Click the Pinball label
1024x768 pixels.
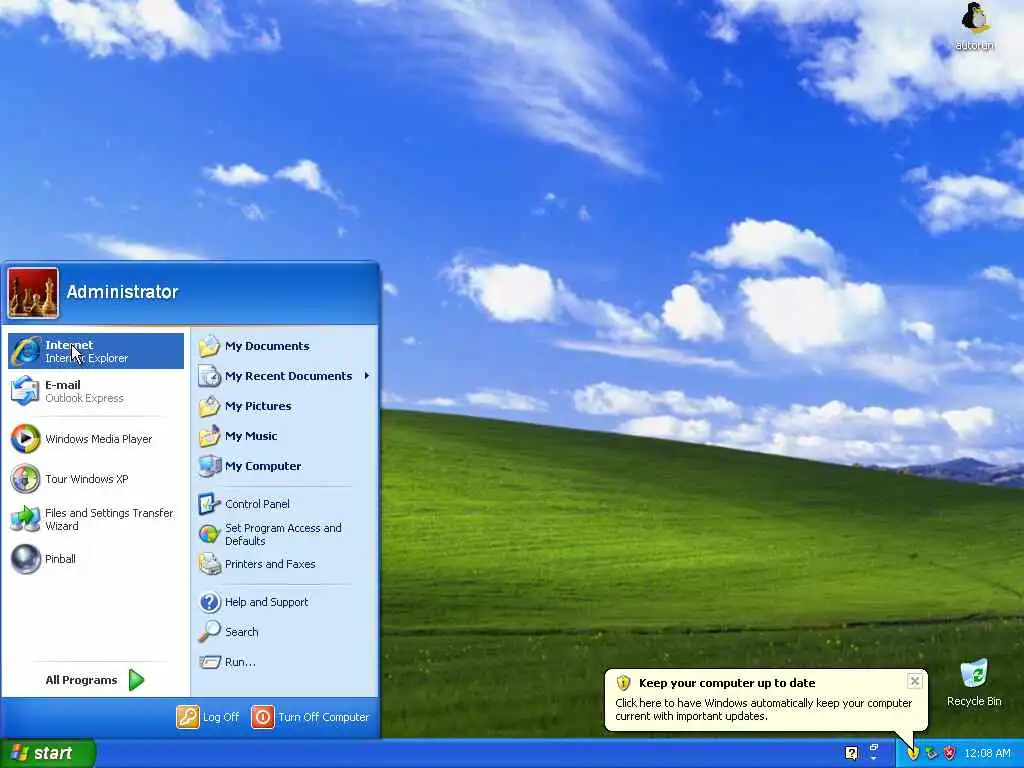(x=60, y=559)
